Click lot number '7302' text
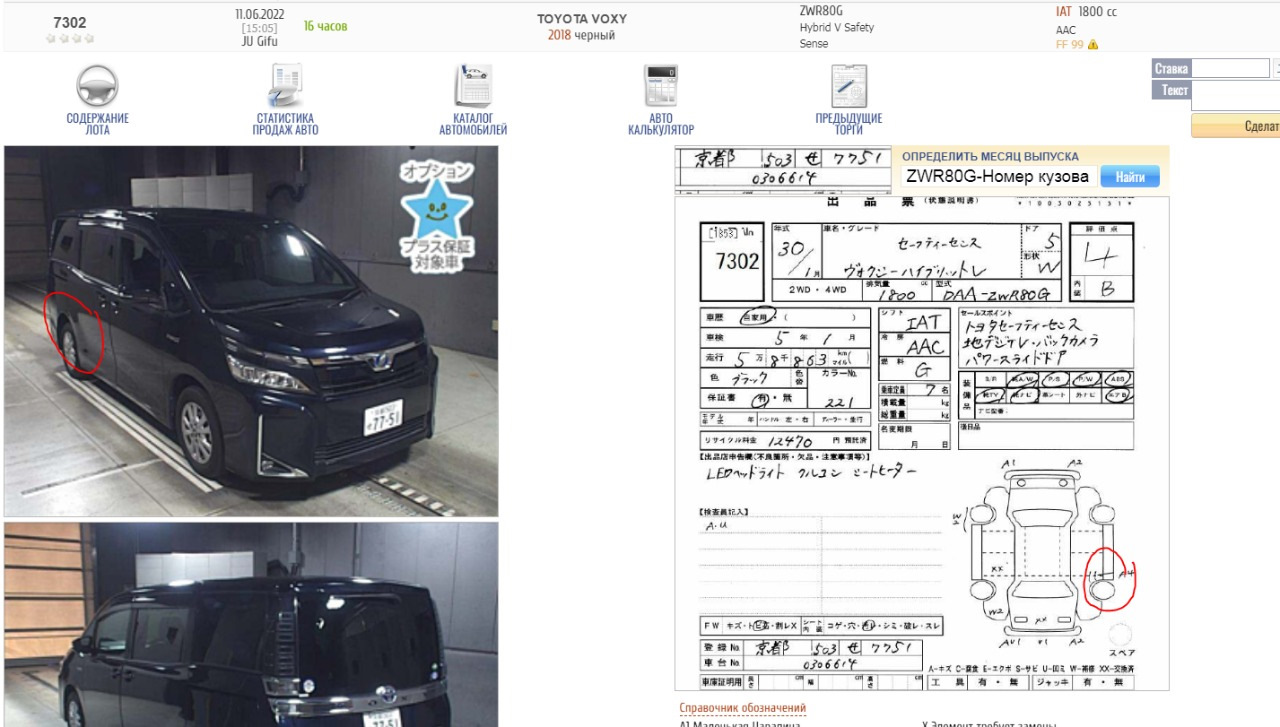The width and height of the screenshot is (1280, 727). [x=70, y=22]
